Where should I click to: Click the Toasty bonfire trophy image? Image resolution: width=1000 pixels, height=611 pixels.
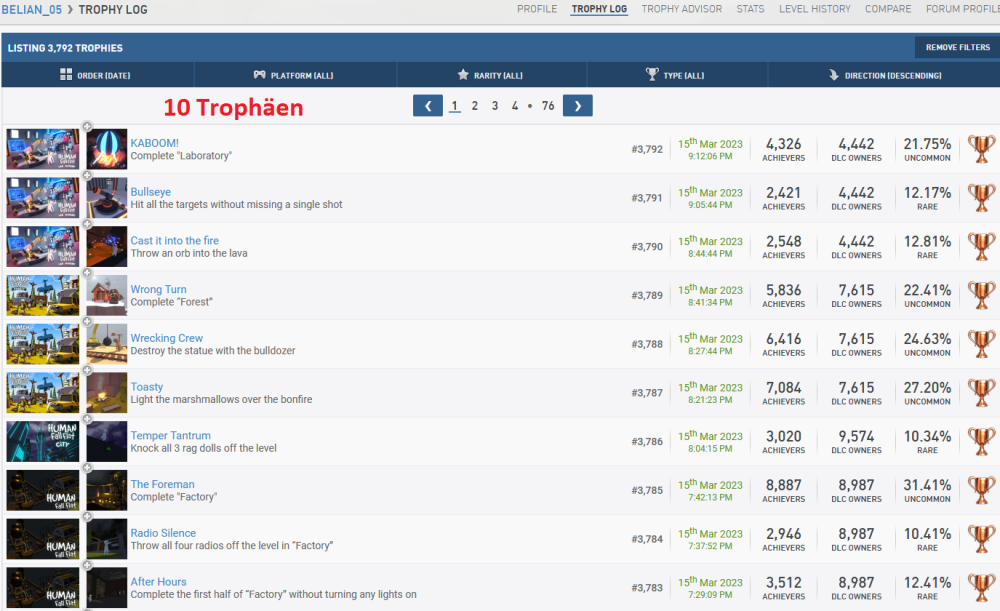coord(106,393)
